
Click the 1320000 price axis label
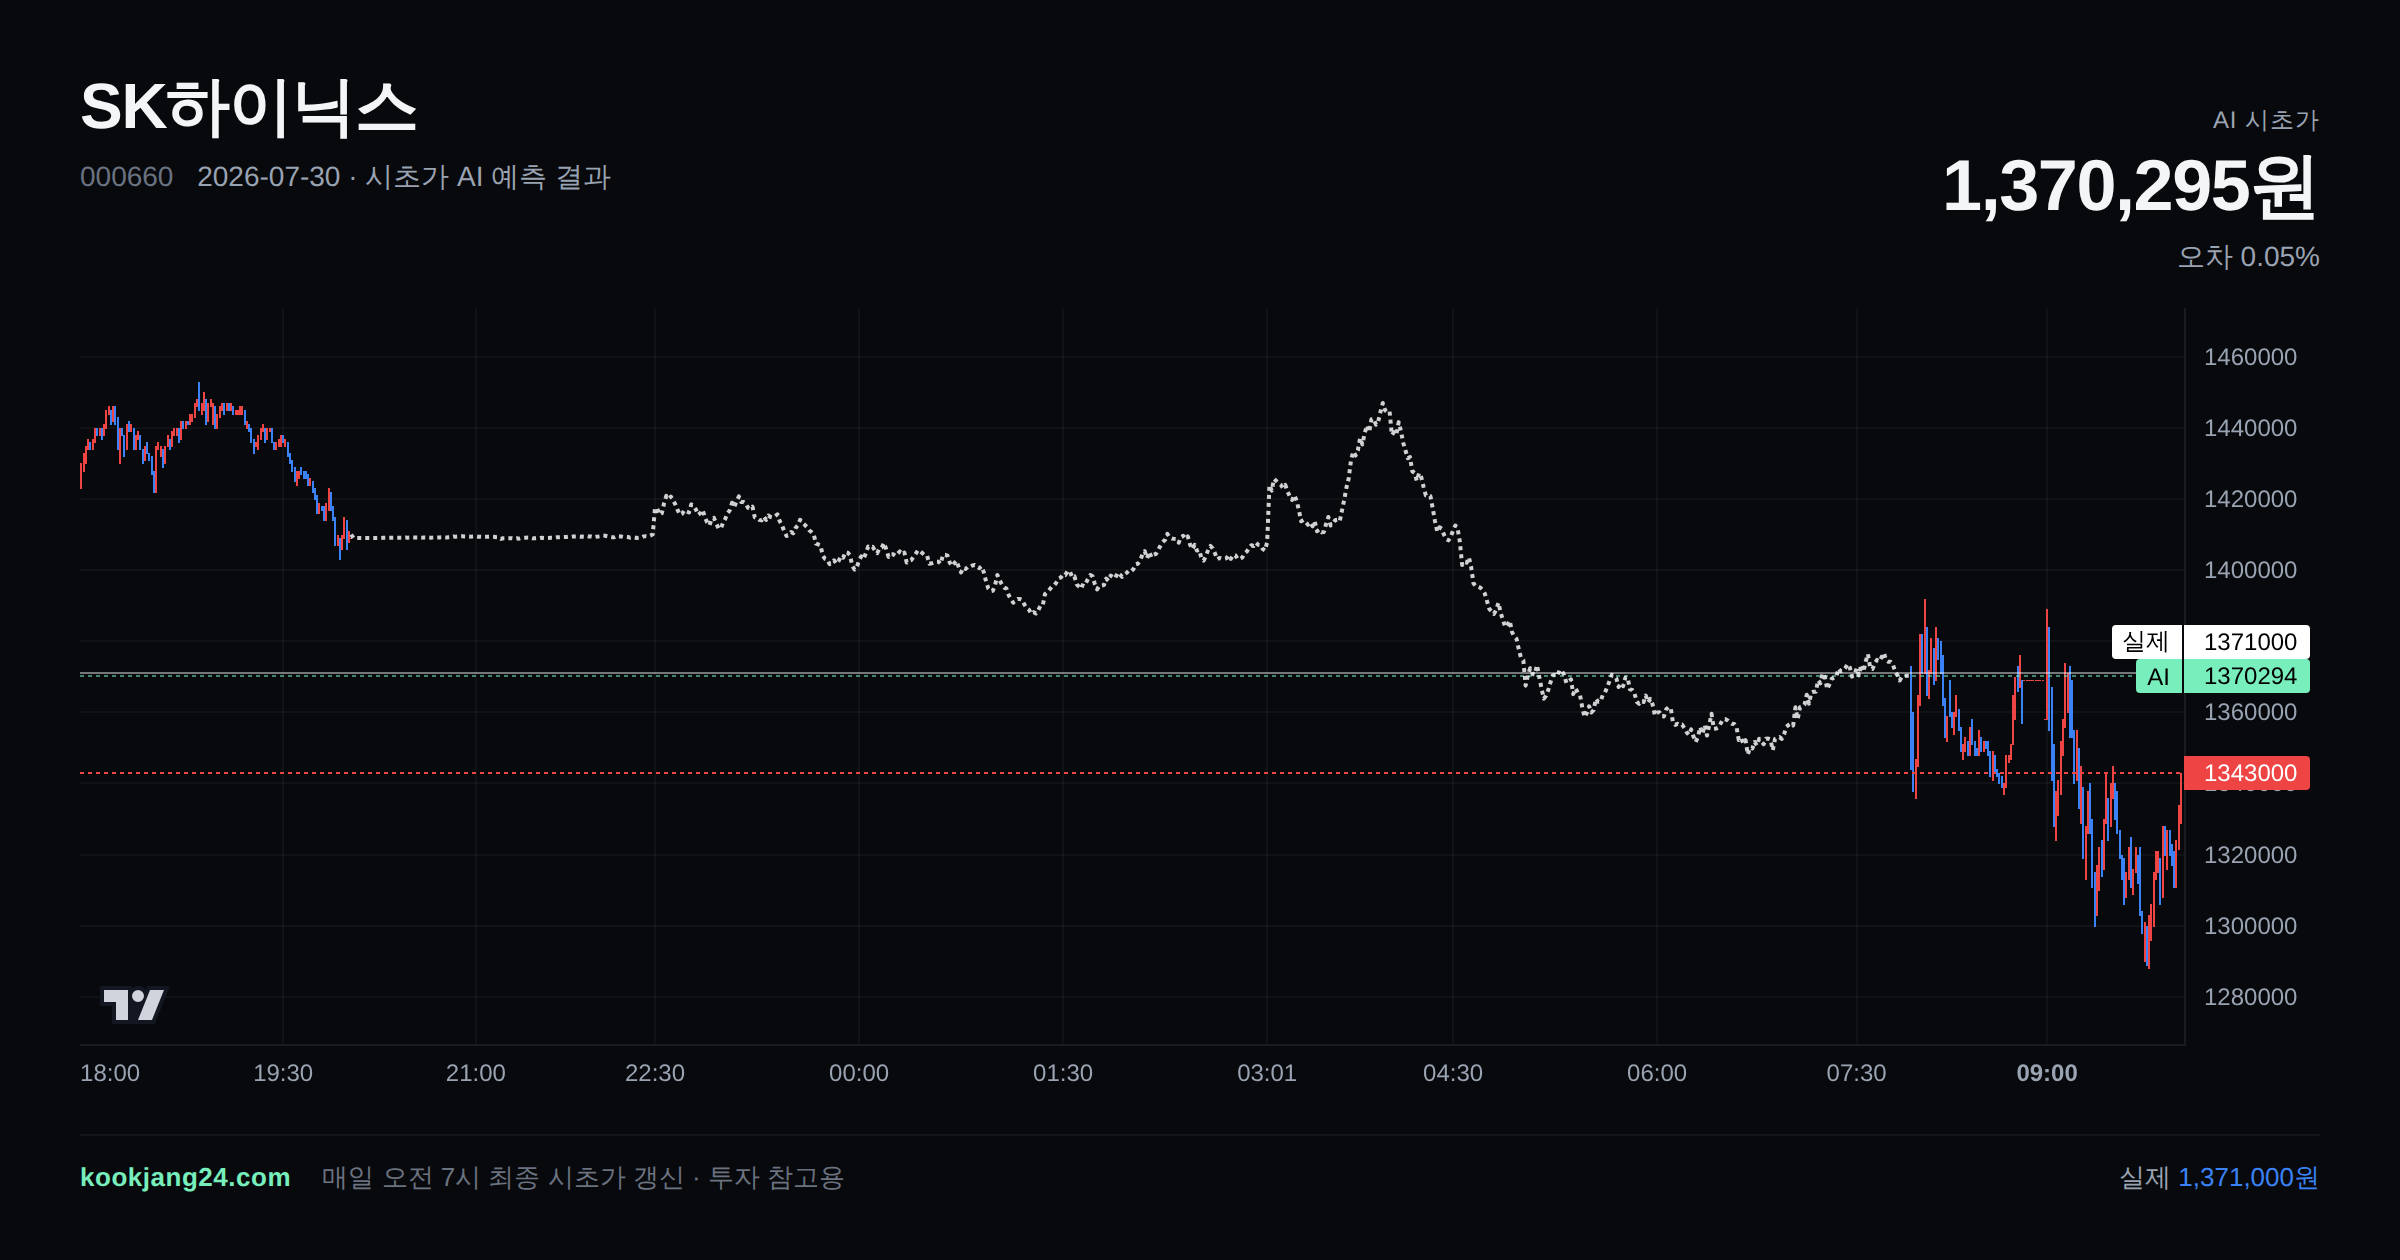click(2250, 855)
